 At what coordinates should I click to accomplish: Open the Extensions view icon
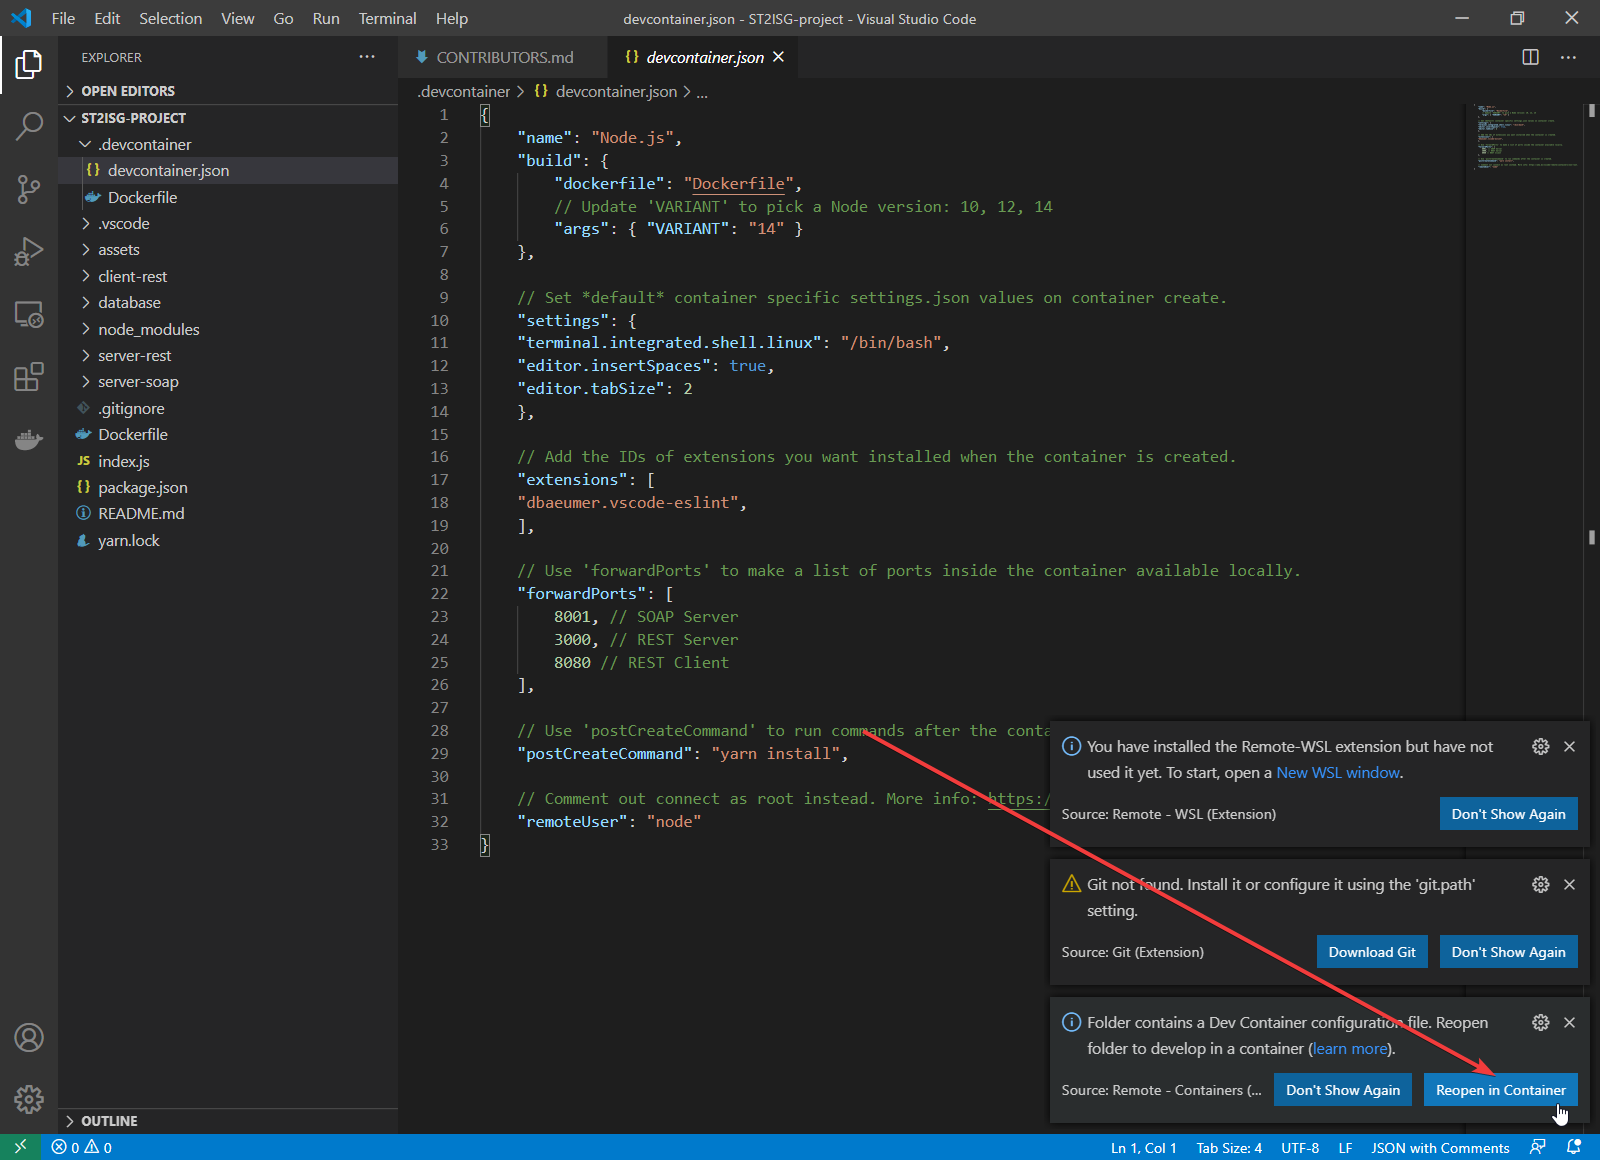[29, 377]
